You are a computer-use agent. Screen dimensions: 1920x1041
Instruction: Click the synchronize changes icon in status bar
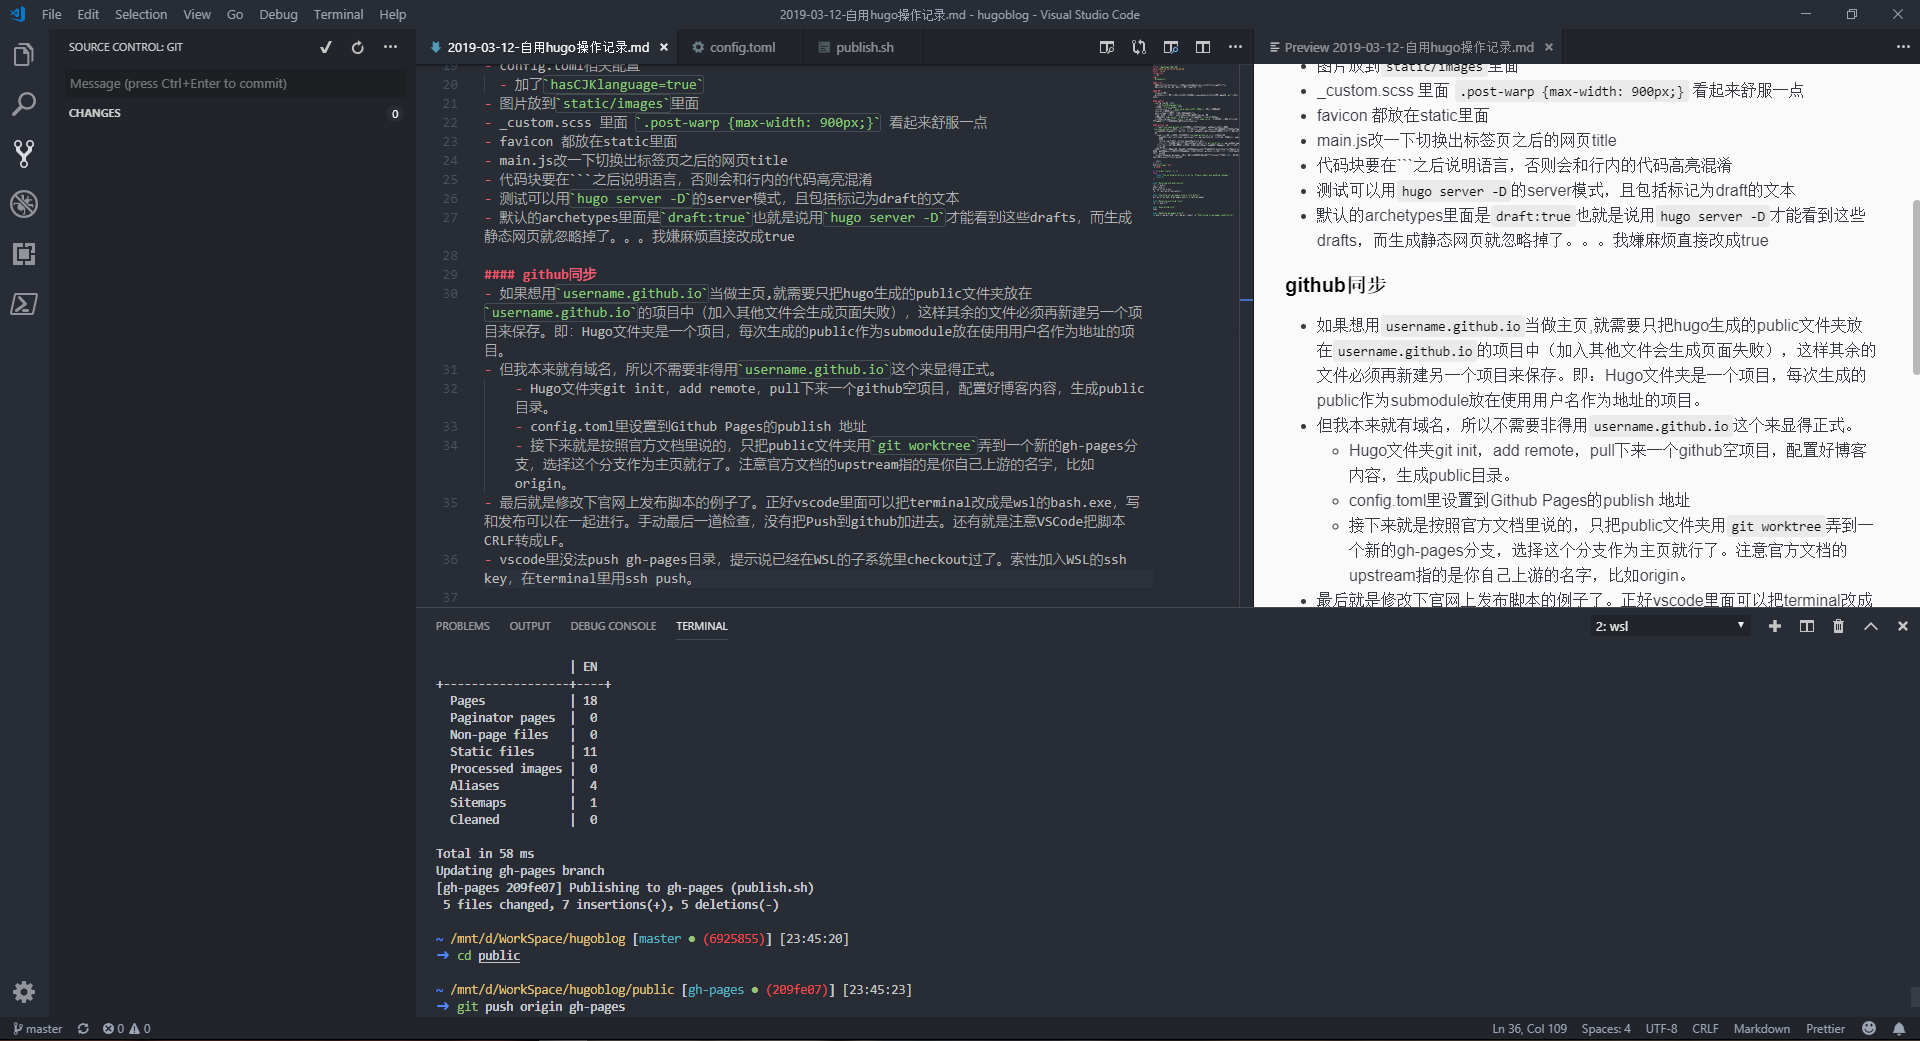tap(83, 1029)
